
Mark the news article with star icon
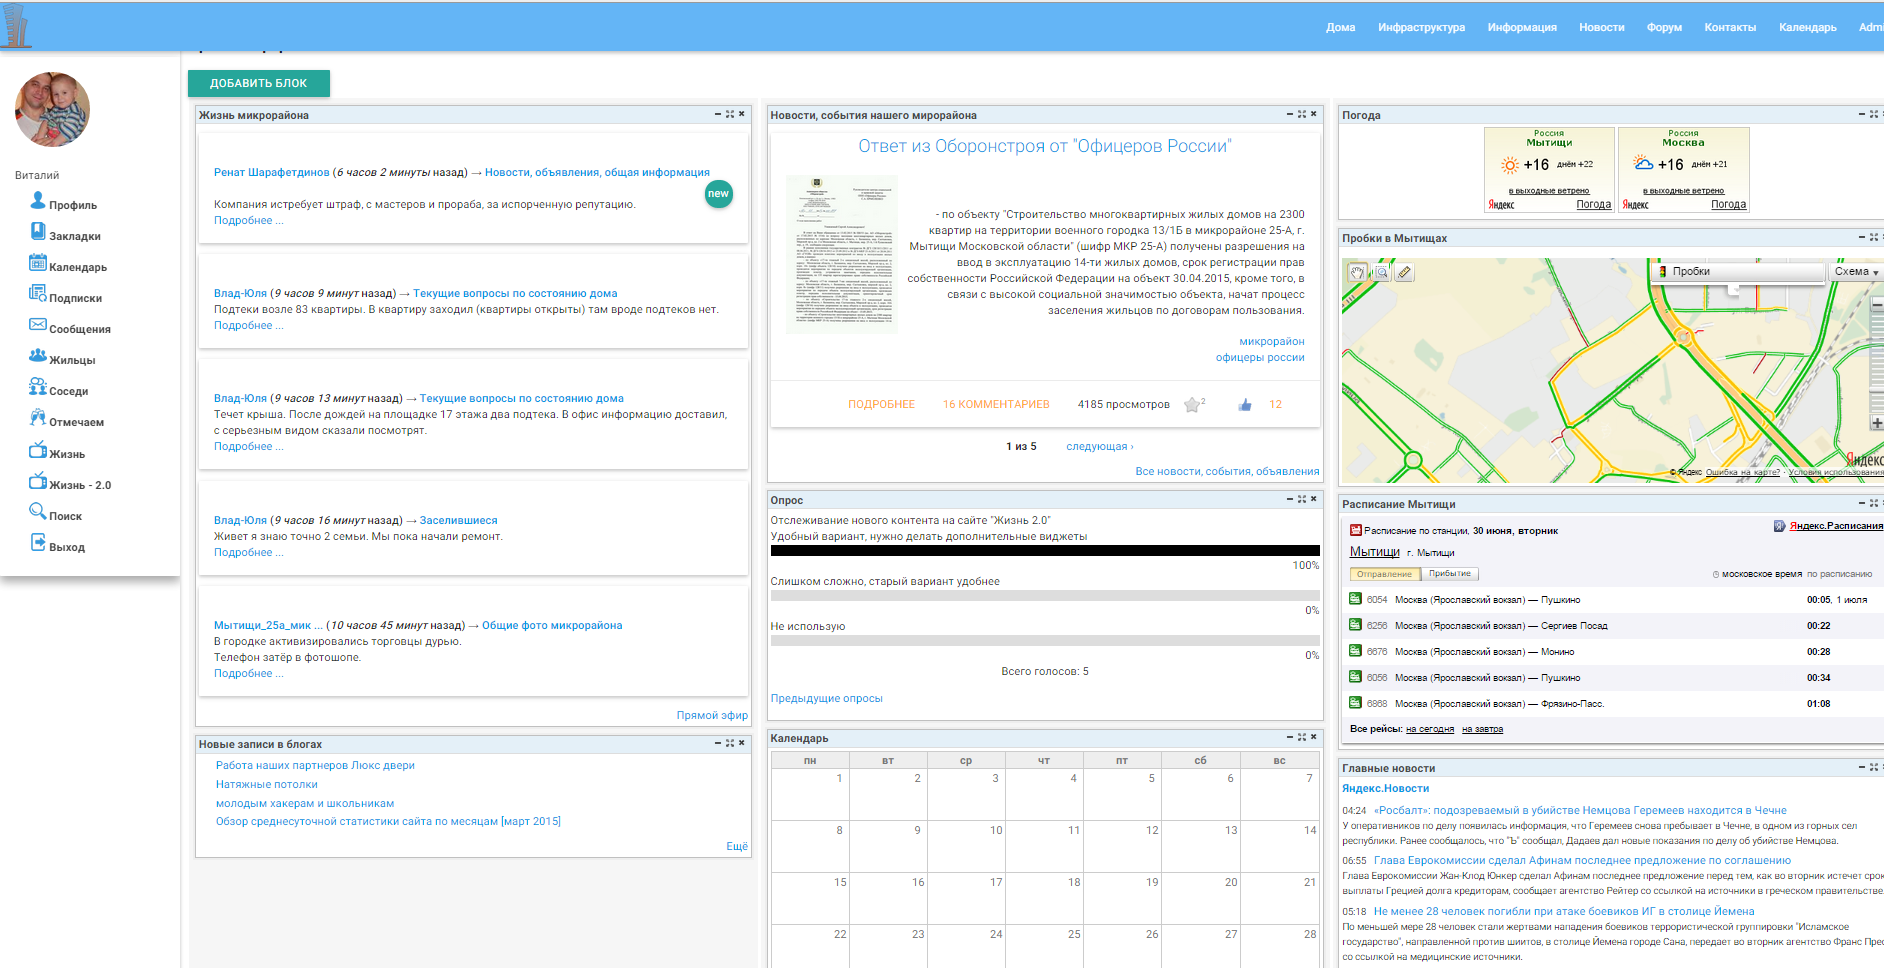pos(1192,405)
